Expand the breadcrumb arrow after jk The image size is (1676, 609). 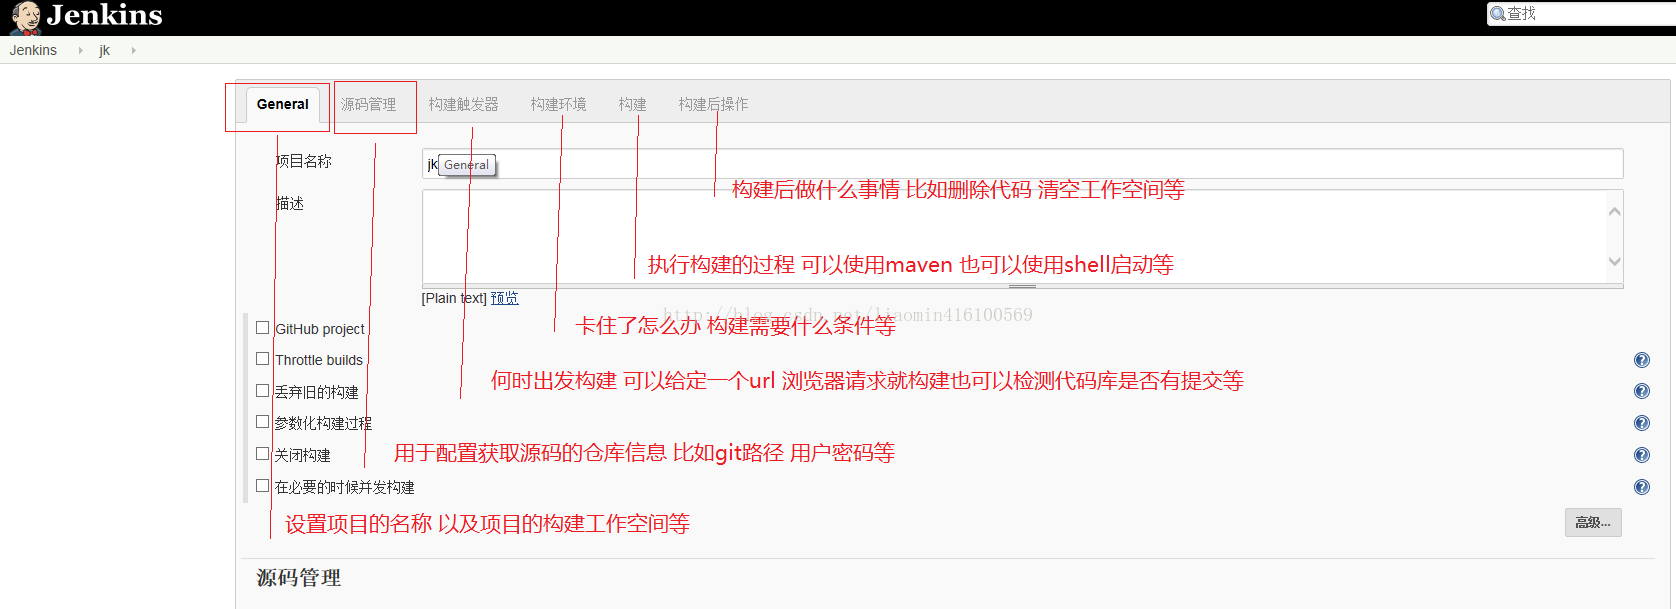click(x=133, y=50)
